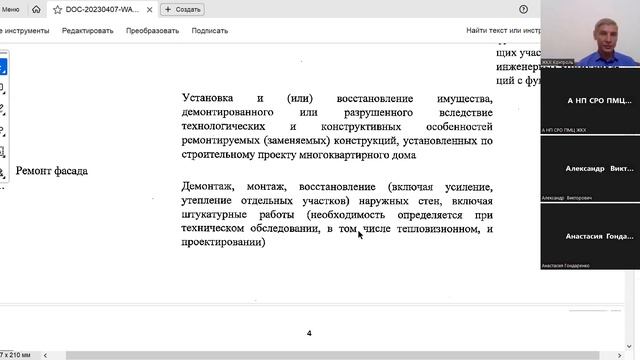Viewport: 640px width, 360px height.
Task: Select the А НП СРО ПМЦ participant tile
Action: coord(590,100)
